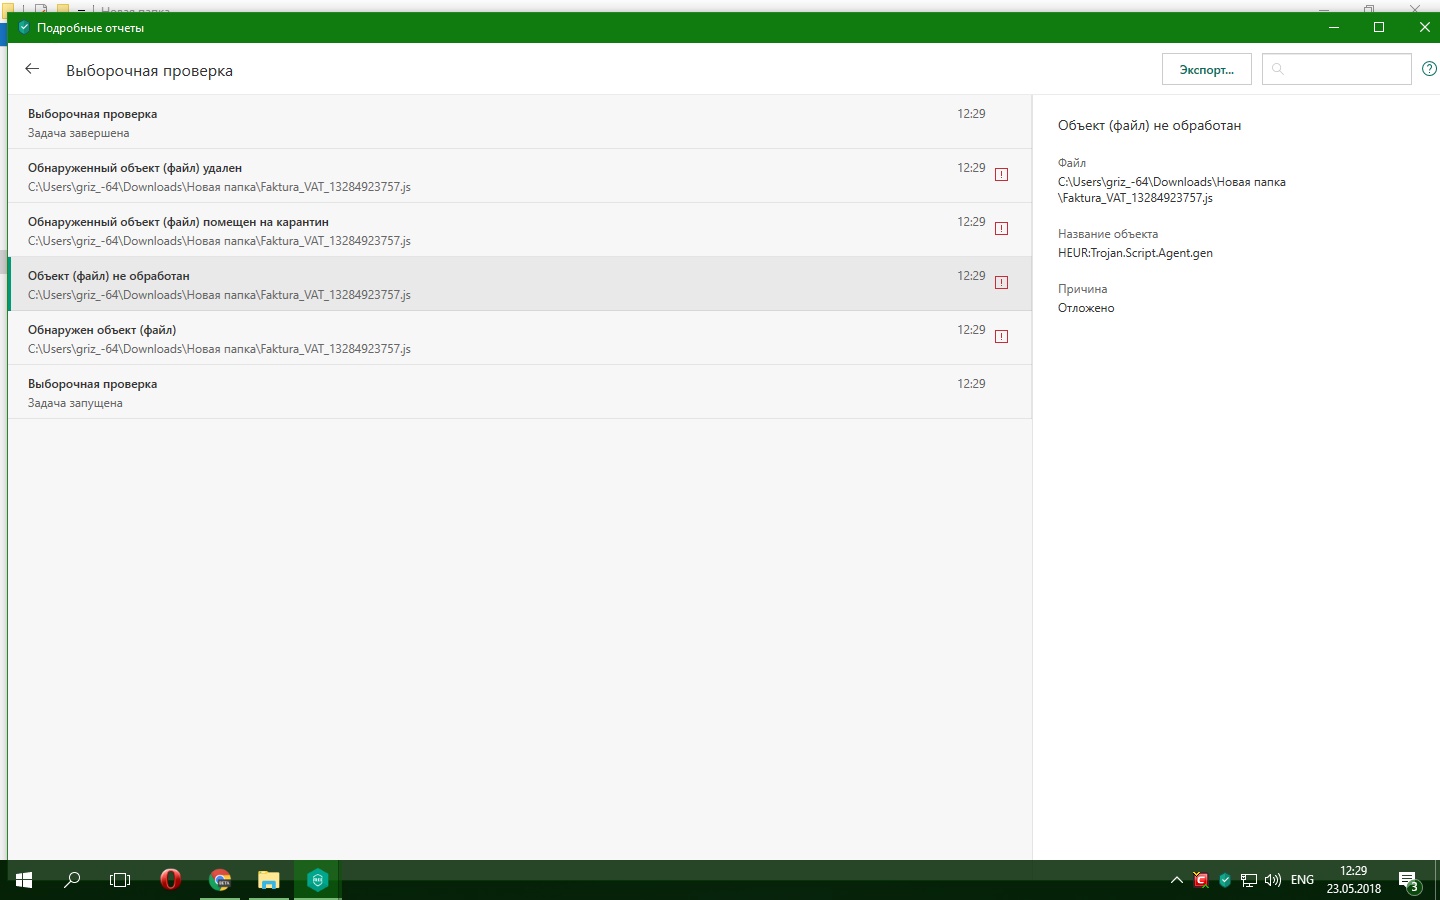Screen dimensions: 1440x900
Task: Click the warning icon on the 'помещен на карантин' row
Action: tap(1001, 229)
